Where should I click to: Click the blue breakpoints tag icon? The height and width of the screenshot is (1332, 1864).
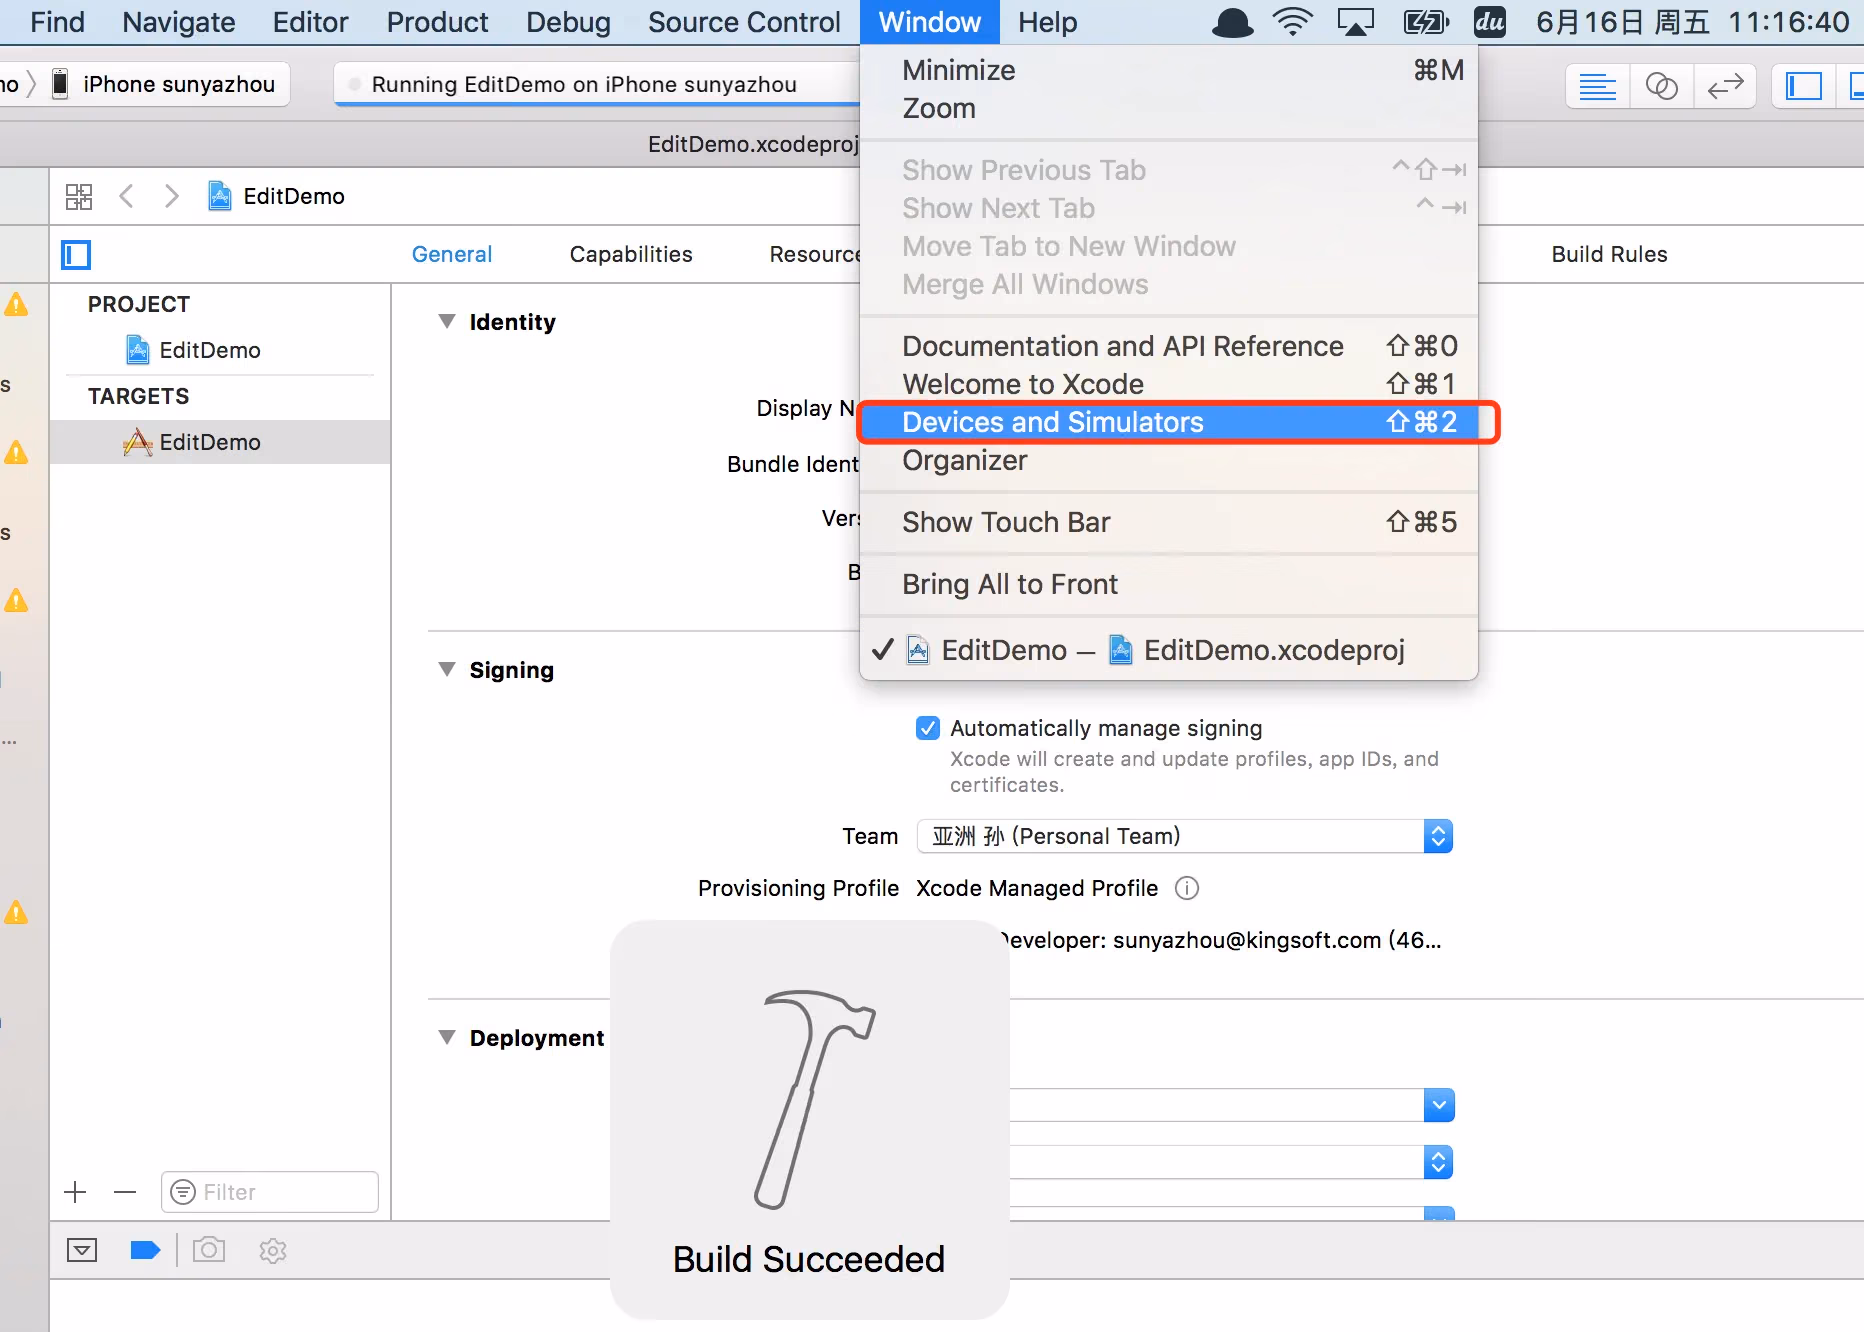145,1250
